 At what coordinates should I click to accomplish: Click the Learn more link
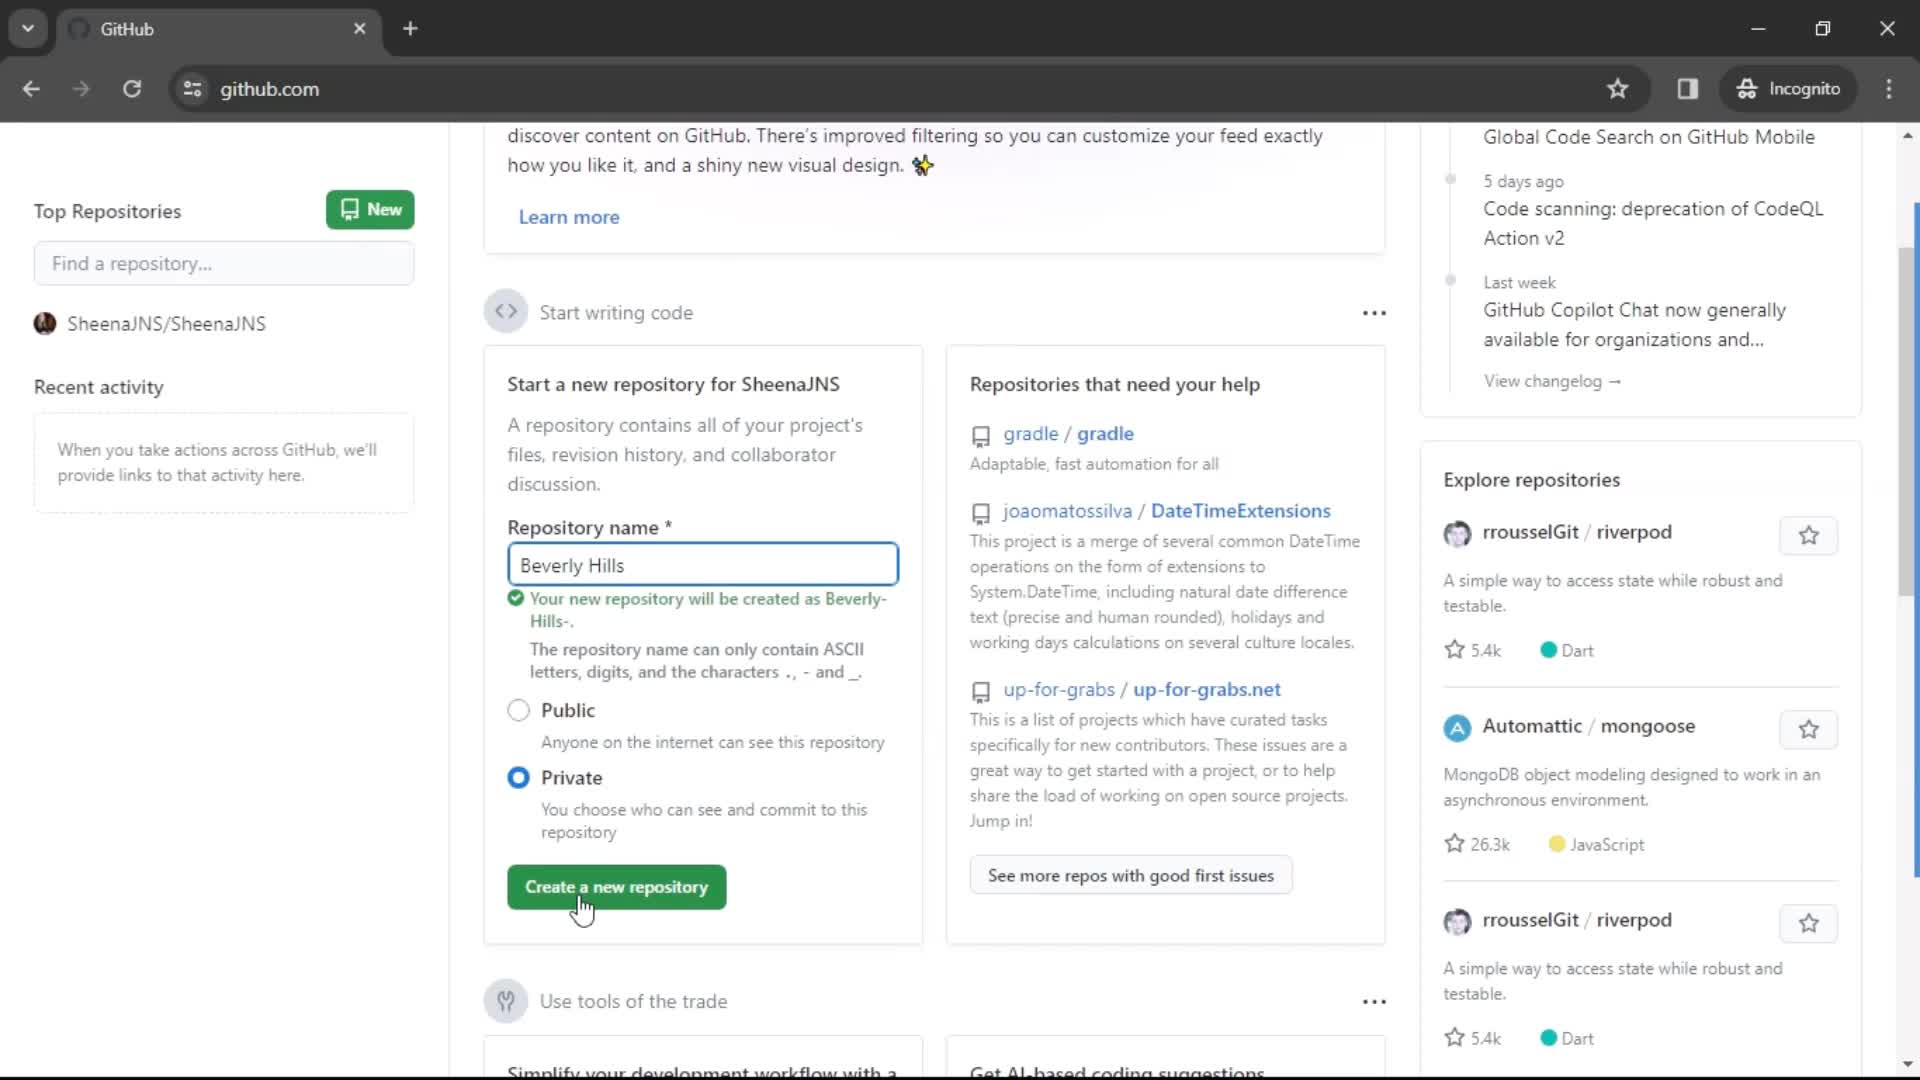[x=570, y=216]
